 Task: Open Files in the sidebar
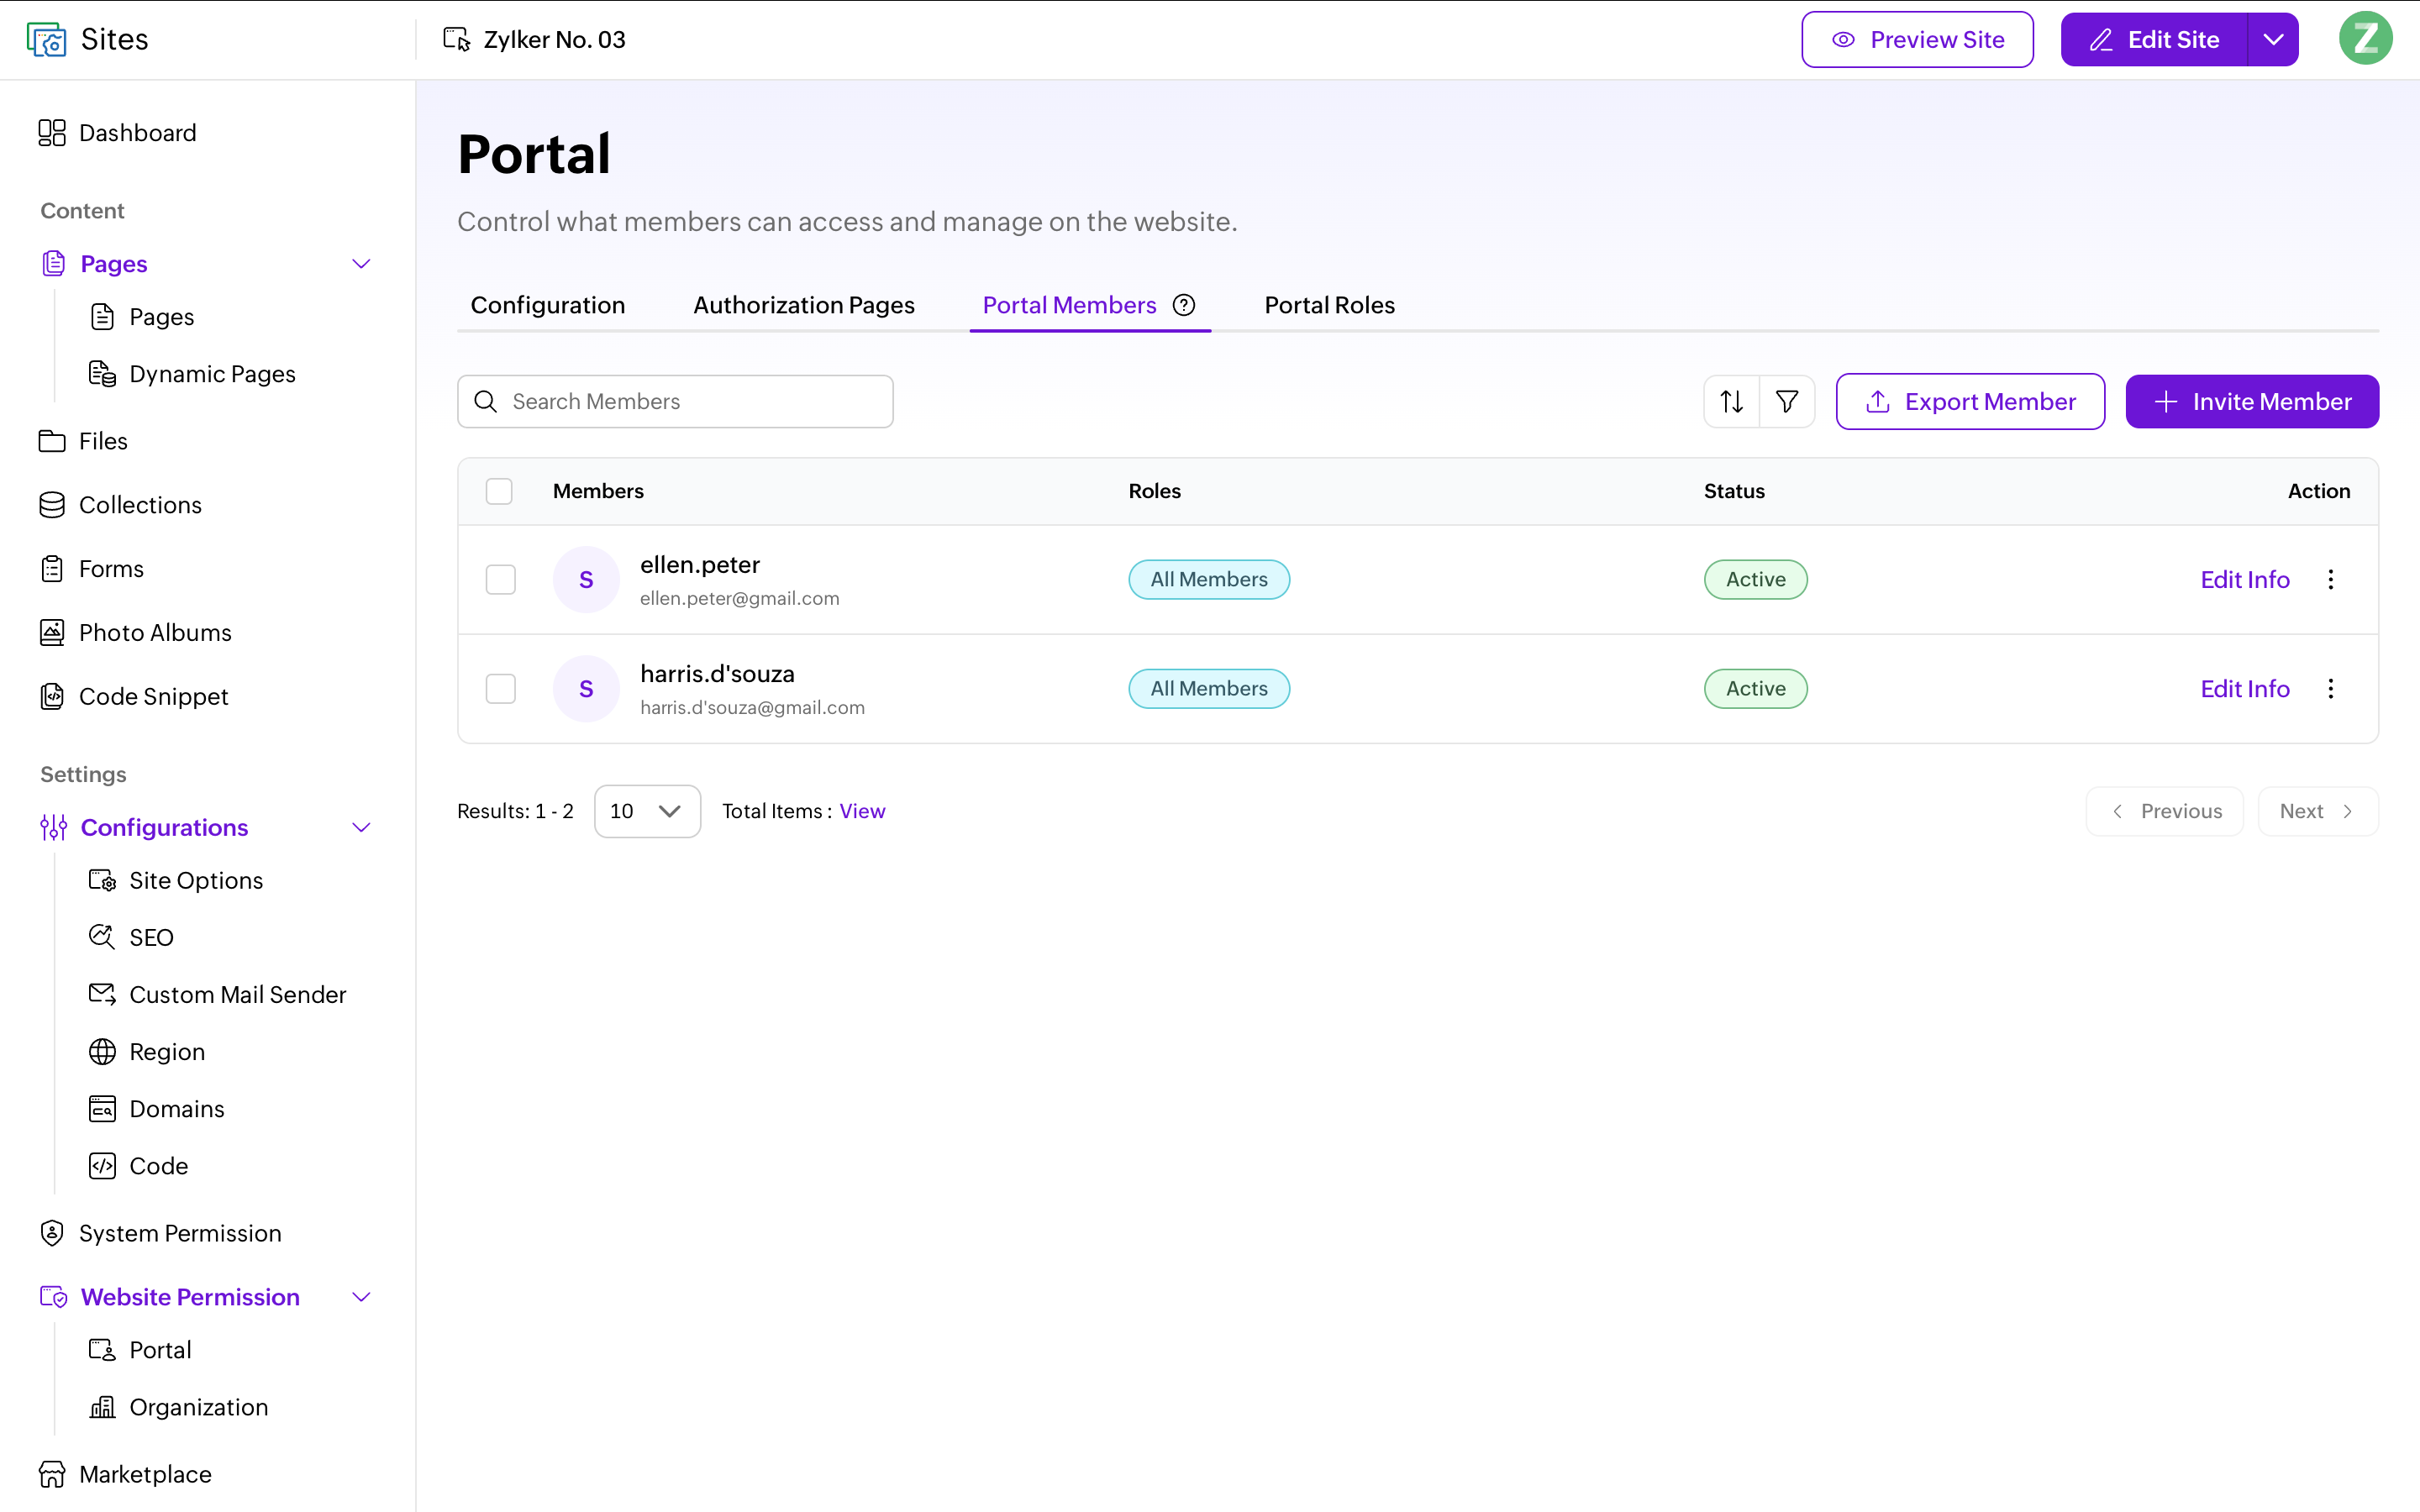coord(84,441)
